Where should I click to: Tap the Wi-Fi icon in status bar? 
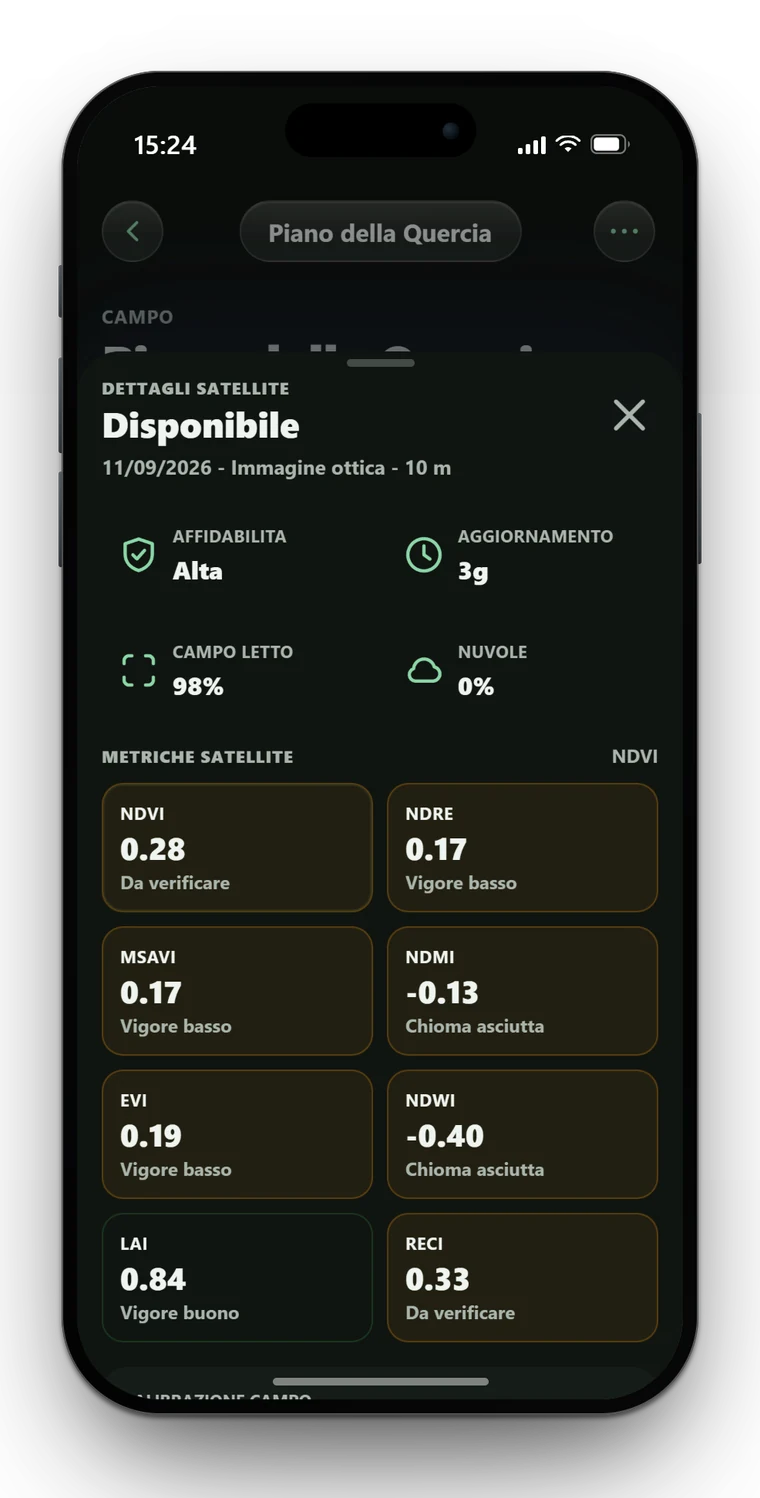(x=568, y=144)
